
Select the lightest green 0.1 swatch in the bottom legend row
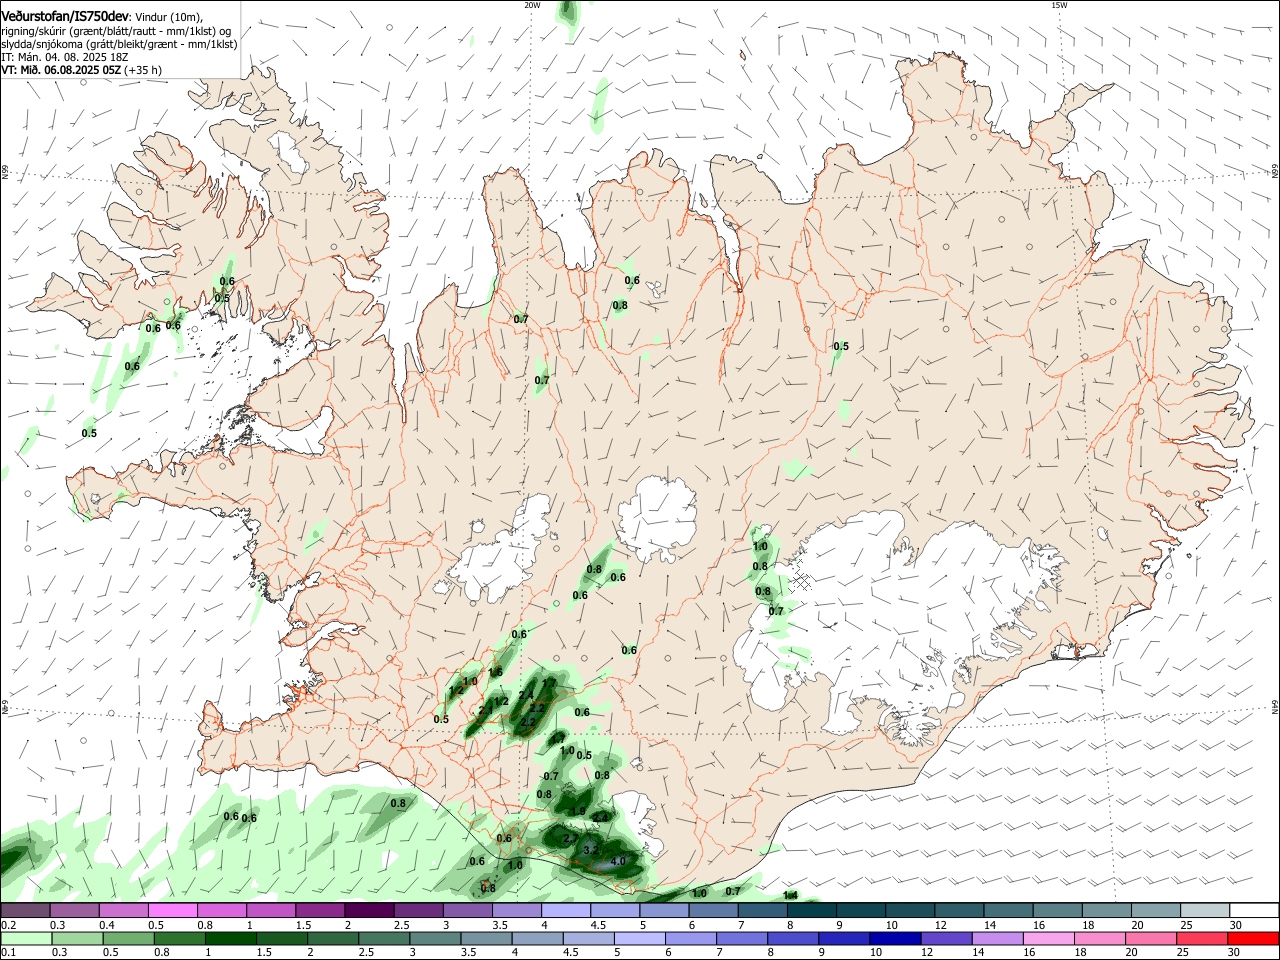tap(25, 939)
